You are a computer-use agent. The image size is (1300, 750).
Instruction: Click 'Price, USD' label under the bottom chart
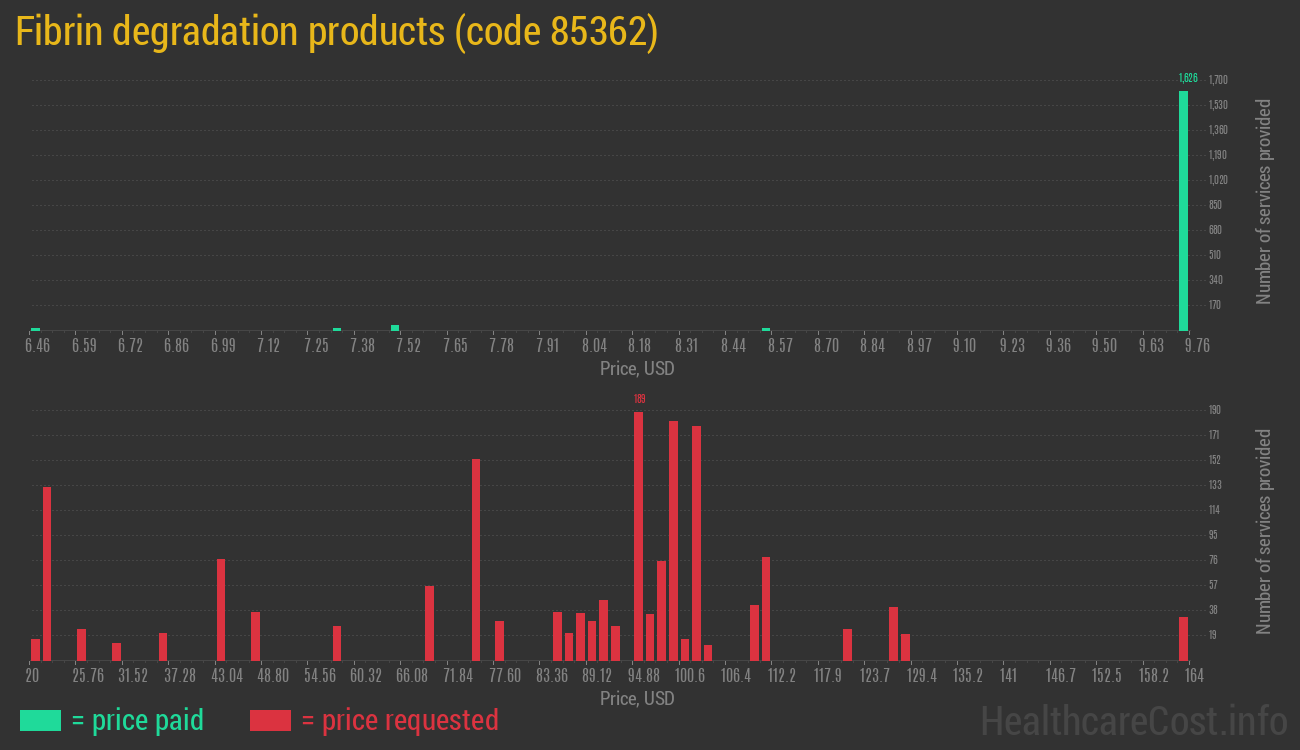click(637, 698)
